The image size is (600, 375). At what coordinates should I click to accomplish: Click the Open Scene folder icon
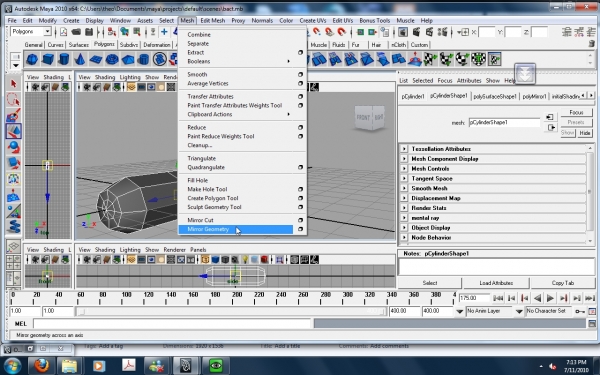(x=76, y=32)
